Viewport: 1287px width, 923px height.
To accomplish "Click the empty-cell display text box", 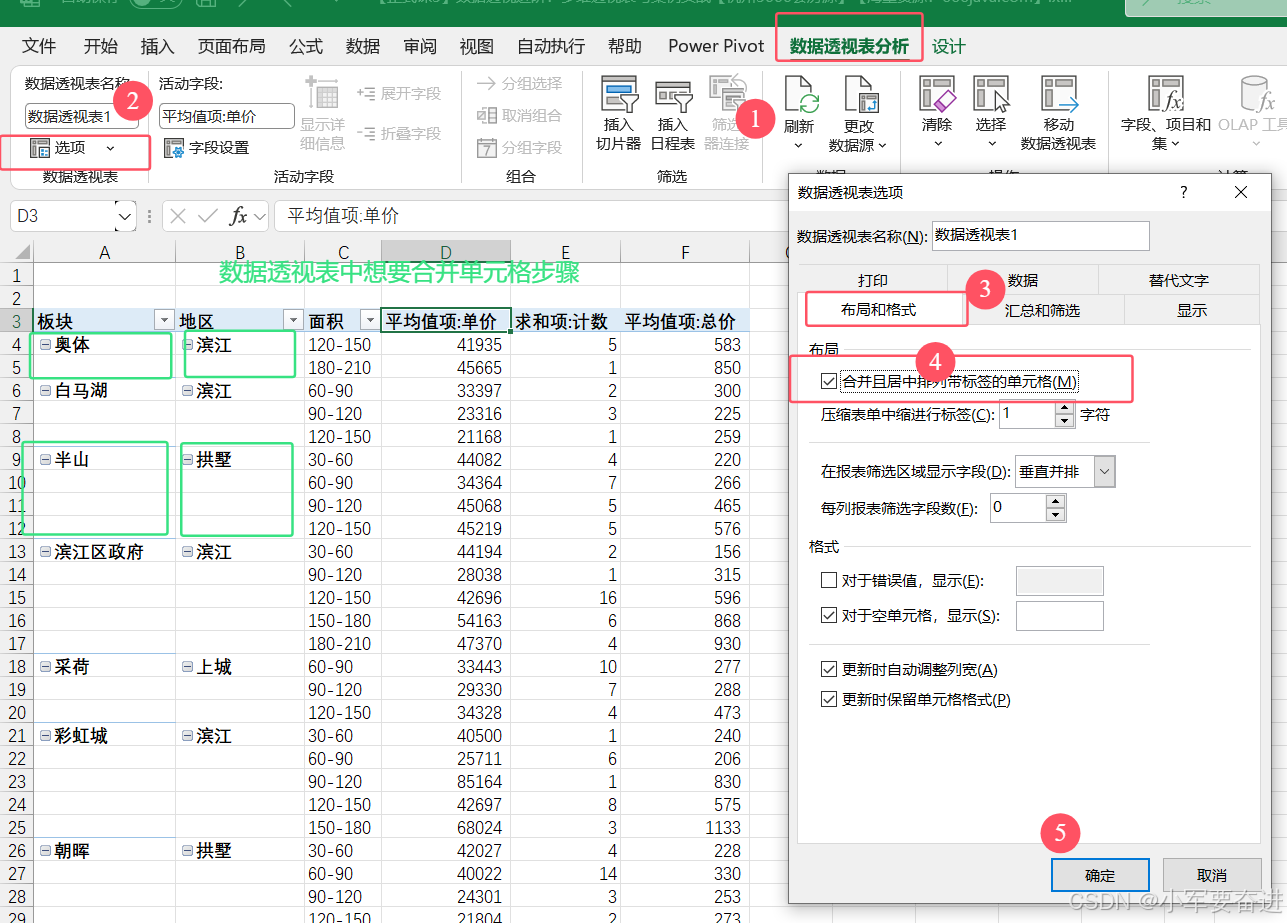I will [1059, 615].
